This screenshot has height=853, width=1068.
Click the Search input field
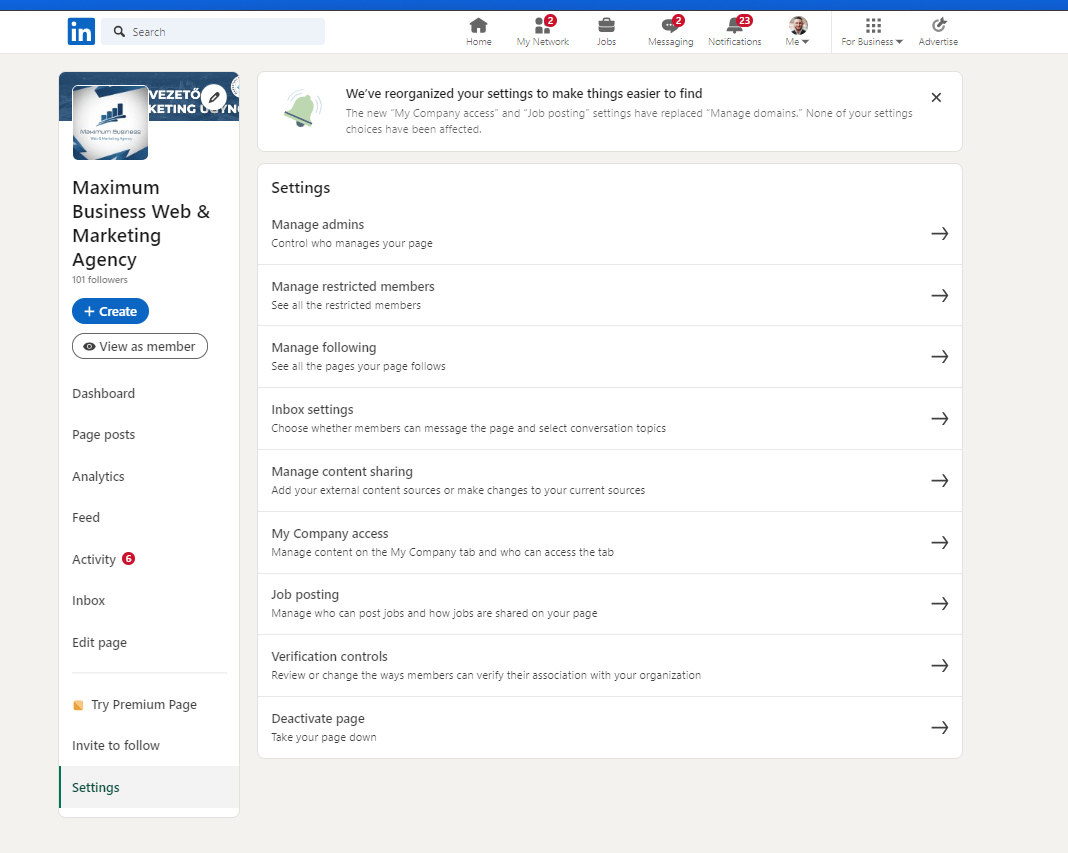pyautogui.click(x=213, y=31)
